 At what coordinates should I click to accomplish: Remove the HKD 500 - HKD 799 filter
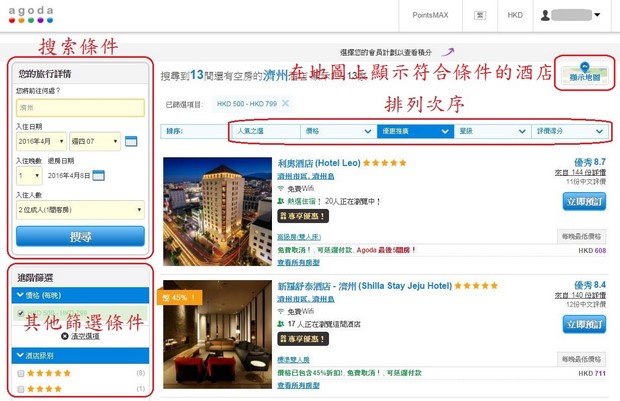pos(285,104)
